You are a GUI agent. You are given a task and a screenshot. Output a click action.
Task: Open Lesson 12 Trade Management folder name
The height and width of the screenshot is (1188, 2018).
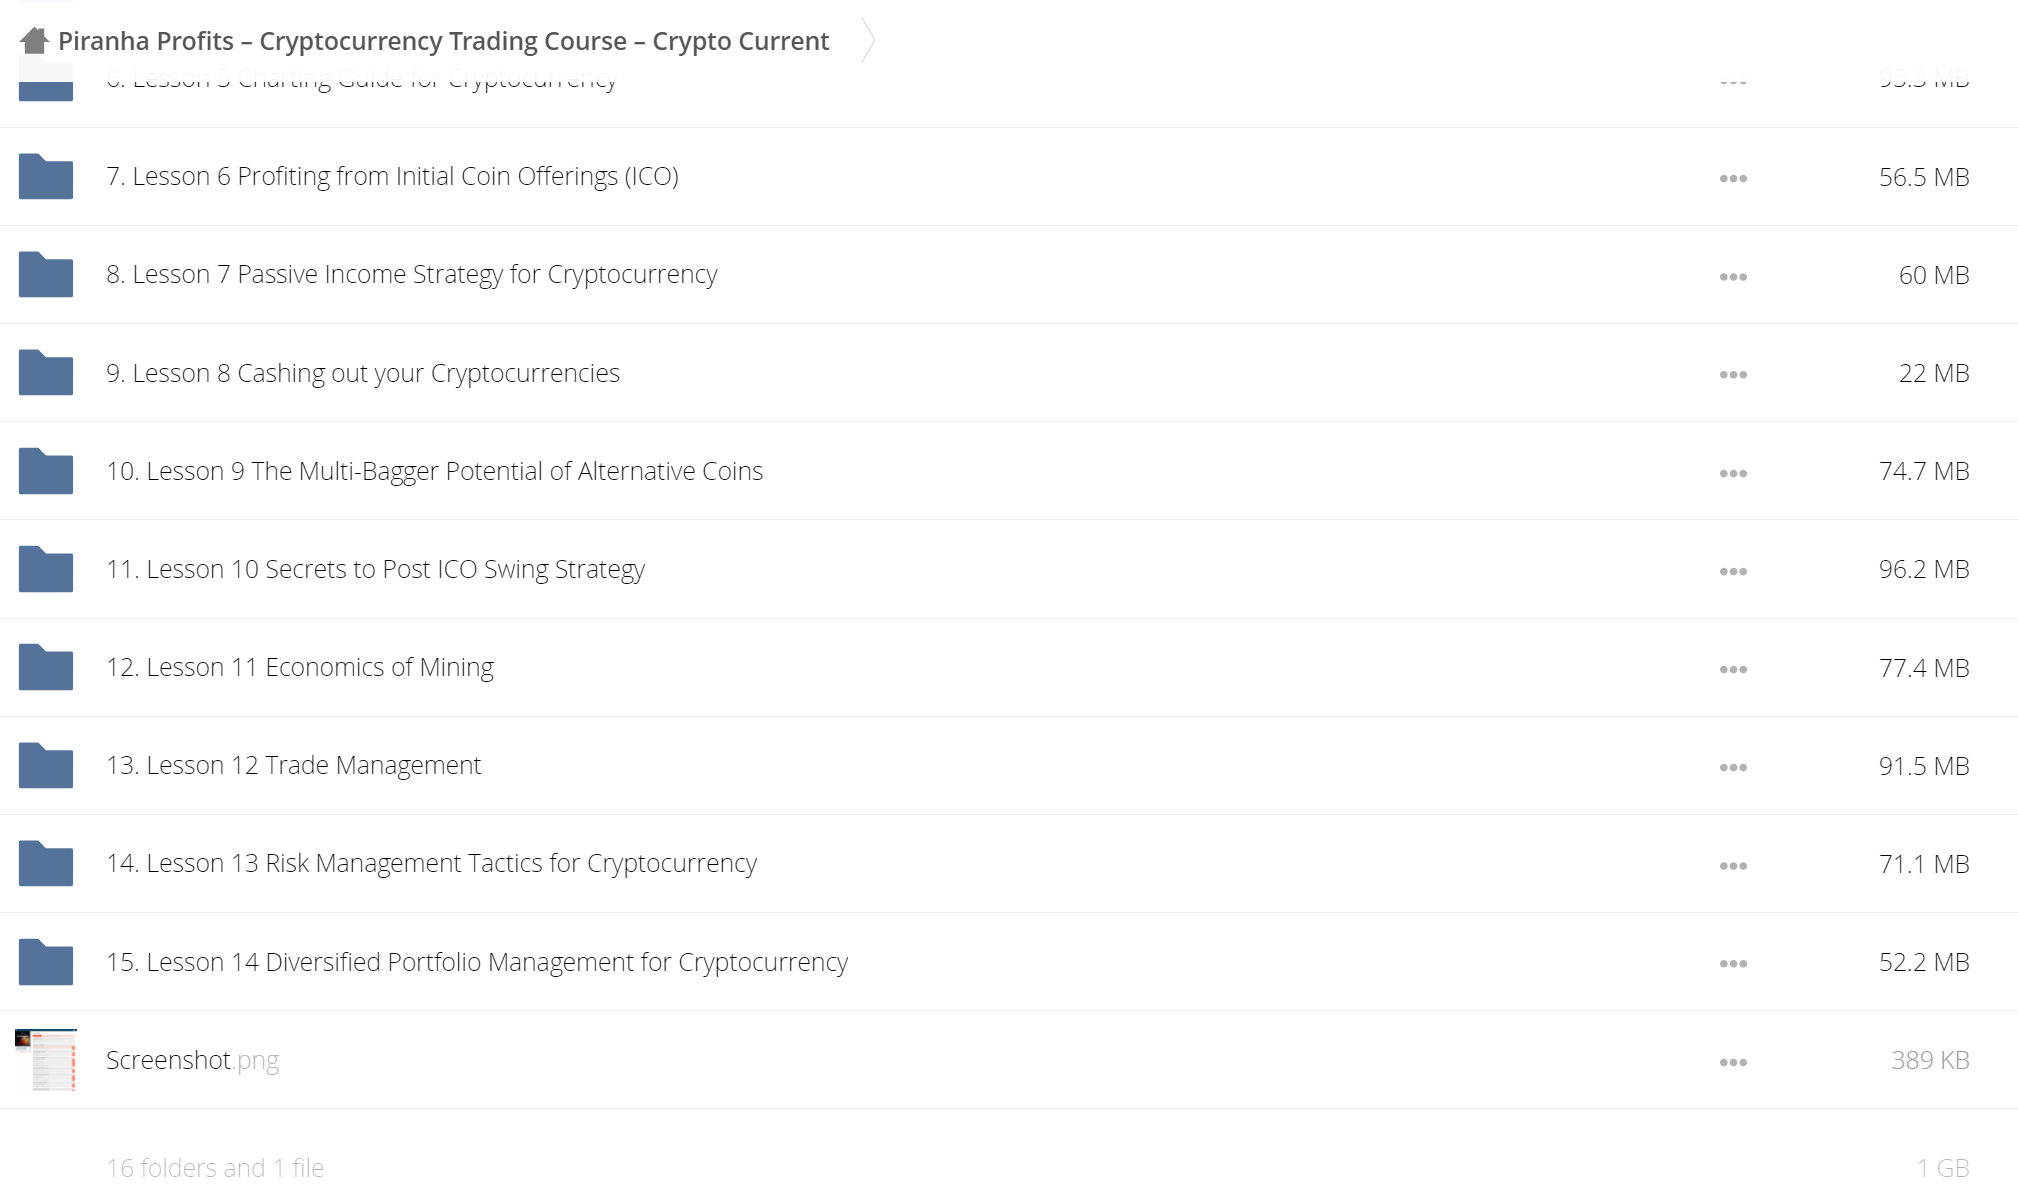(293, 765)
